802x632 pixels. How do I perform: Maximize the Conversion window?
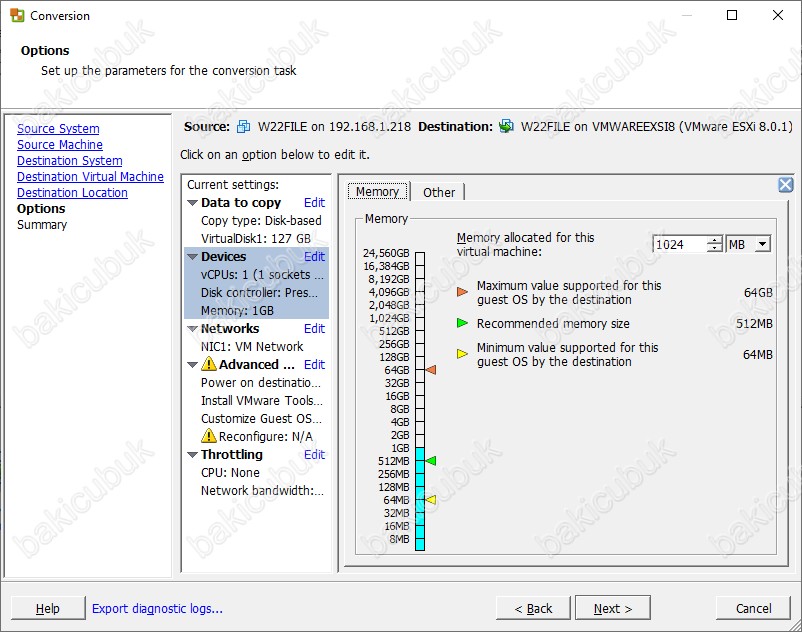[732, 15]
